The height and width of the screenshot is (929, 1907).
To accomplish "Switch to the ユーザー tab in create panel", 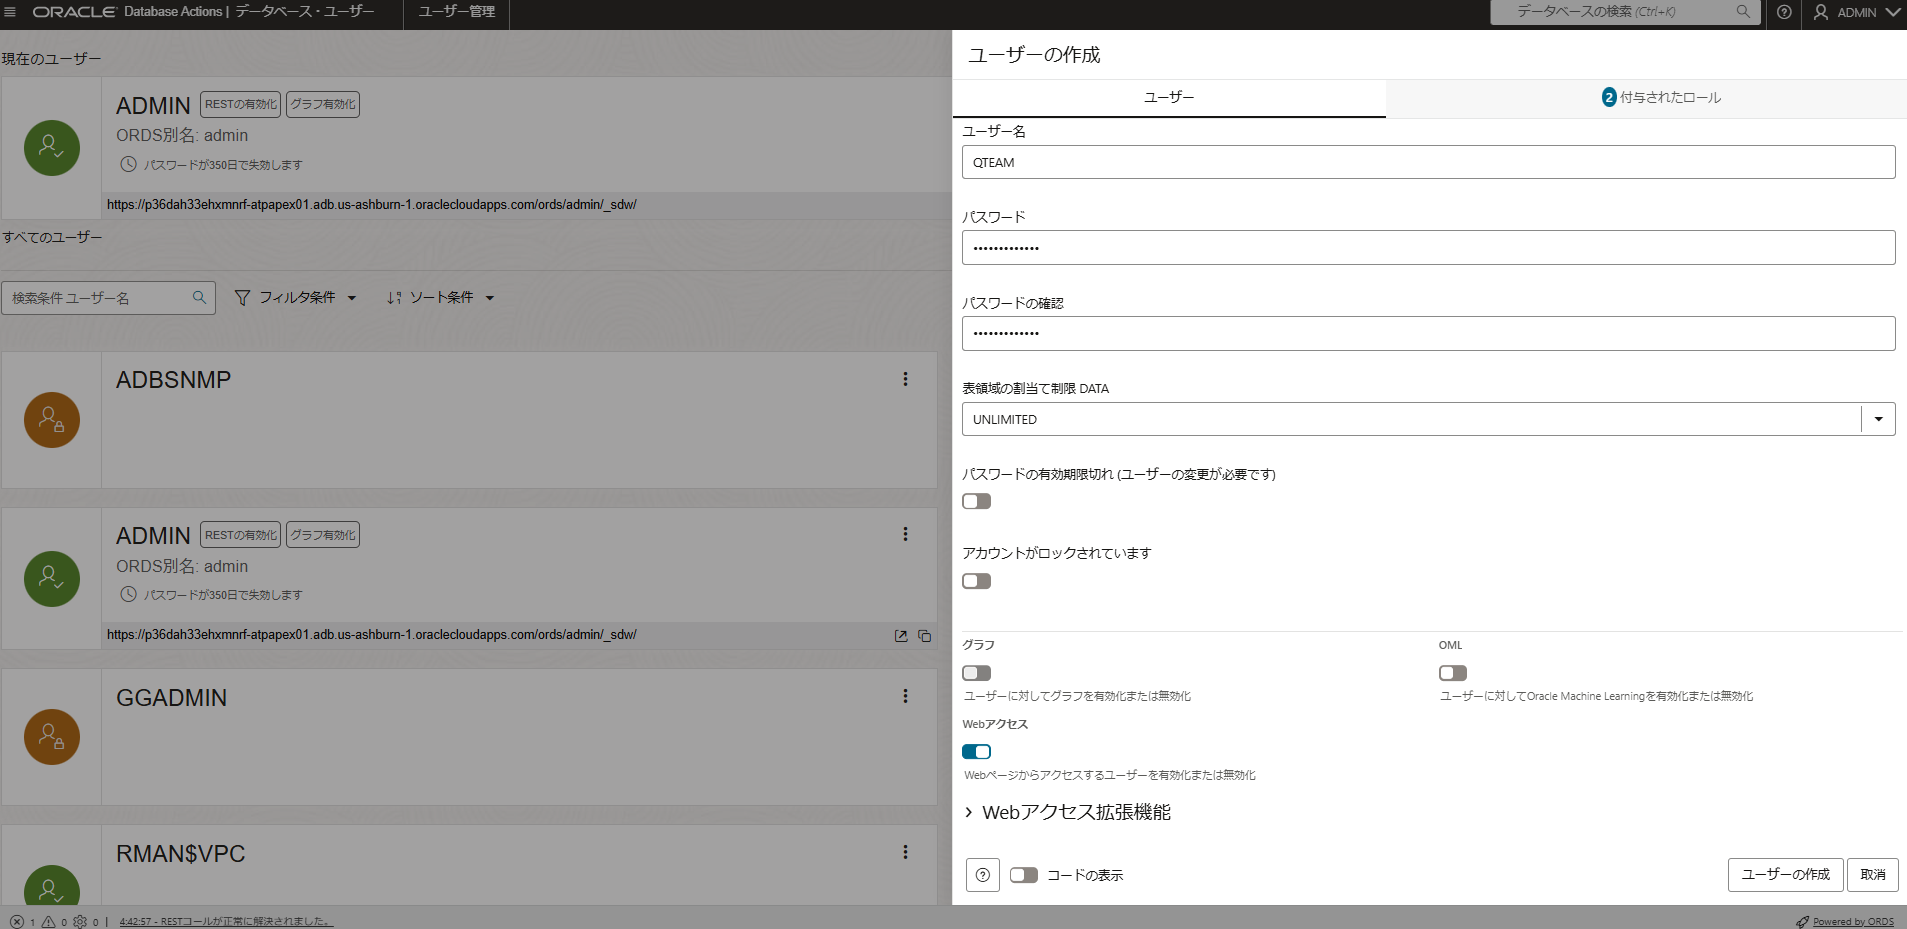I will click(x=1169, y=97).
